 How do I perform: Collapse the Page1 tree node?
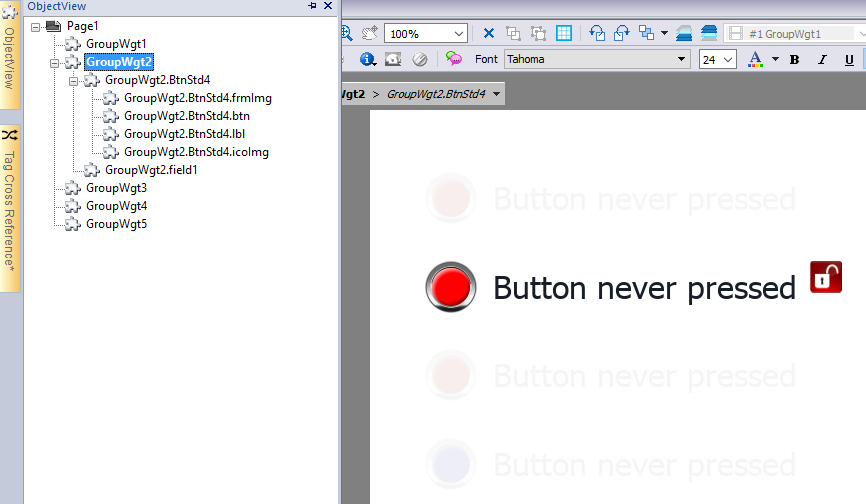tap(36, 26)
